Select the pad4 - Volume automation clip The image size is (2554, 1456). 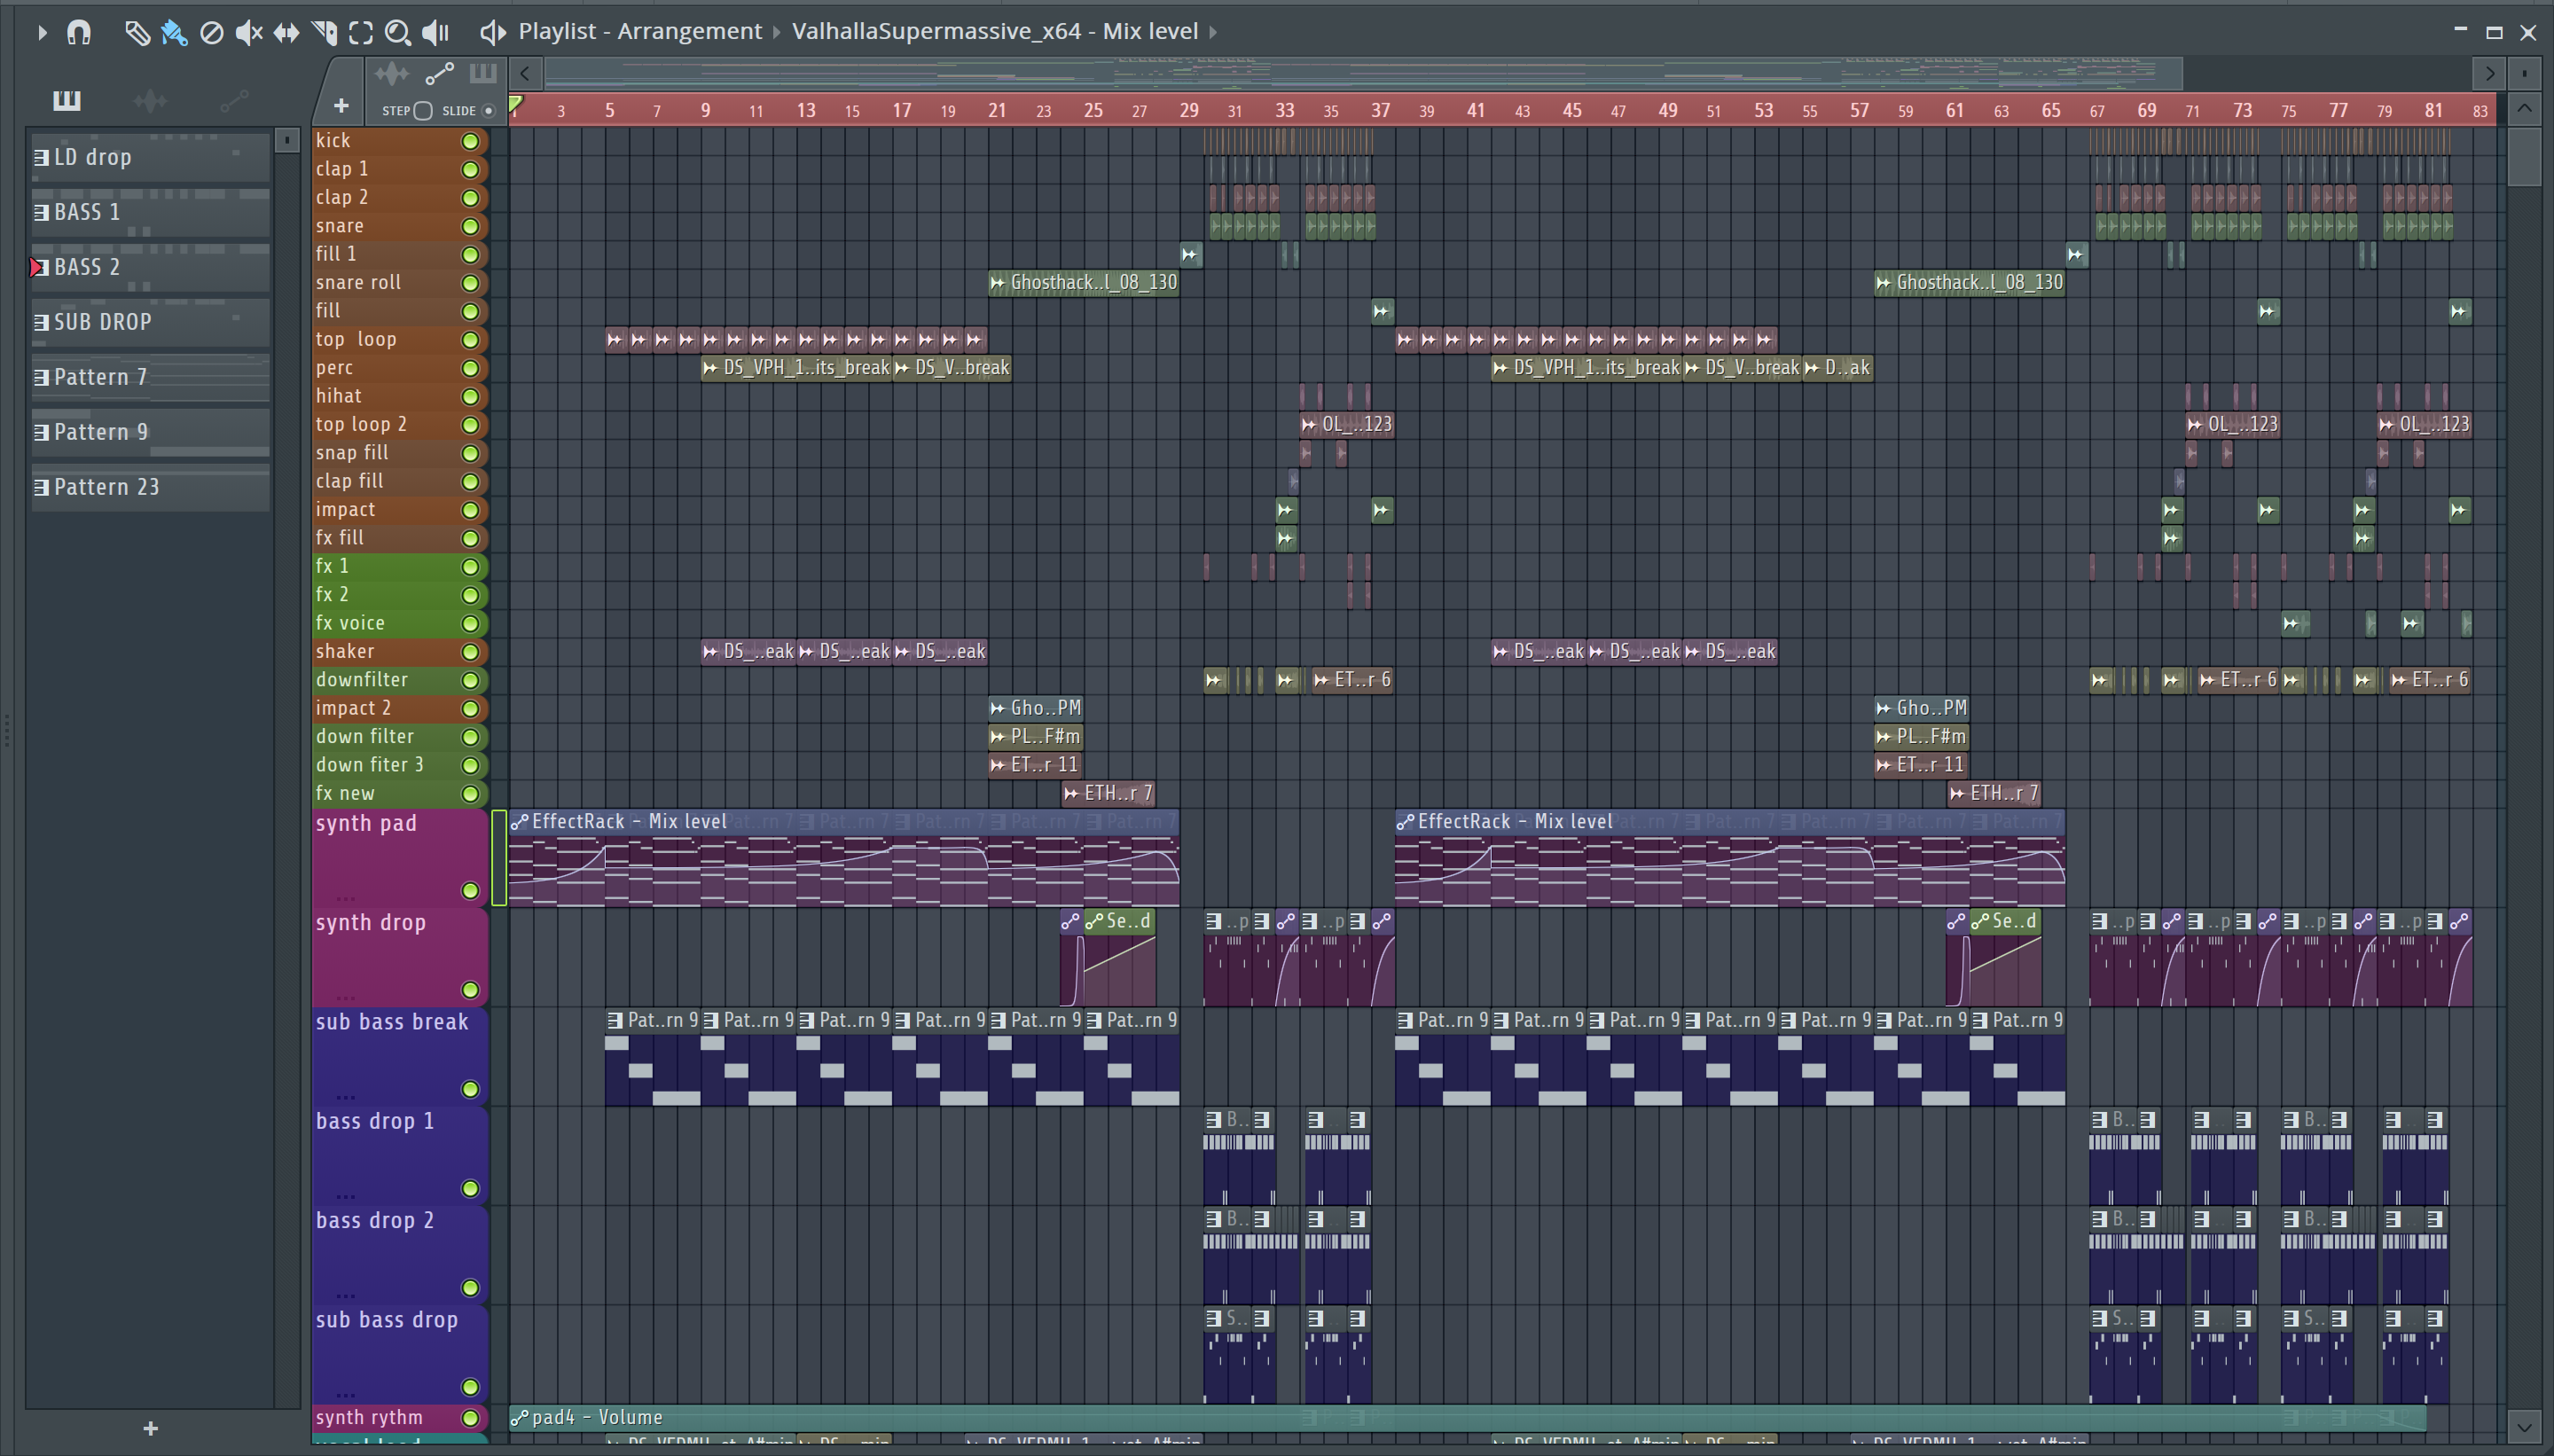pos(1467,1417)
